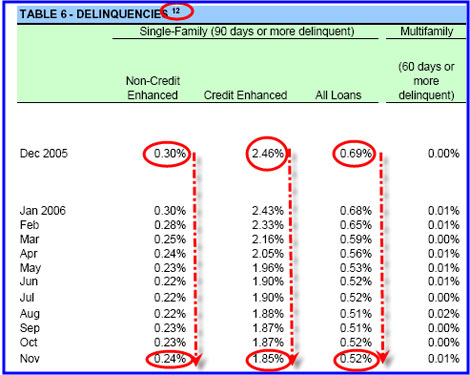Screen dimensions: 470x375
Task: Click the circled 0.24% Nov value
Action: tap(170, 359)
